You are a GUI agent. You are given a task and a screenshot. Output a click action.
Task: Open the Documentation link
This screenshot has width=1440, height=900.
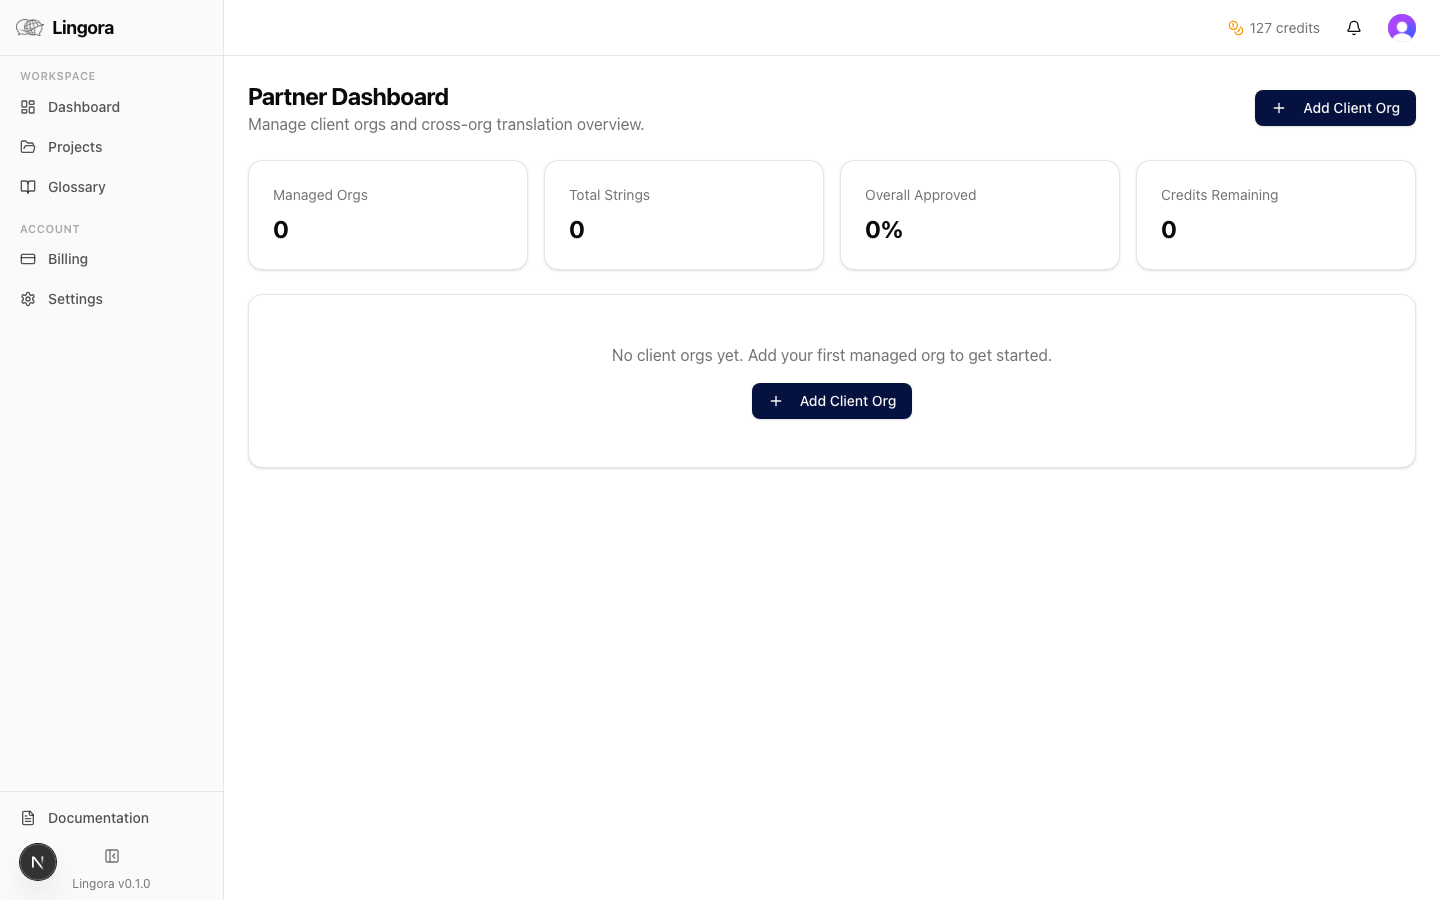pyautogui.click(x=97, y=817)
